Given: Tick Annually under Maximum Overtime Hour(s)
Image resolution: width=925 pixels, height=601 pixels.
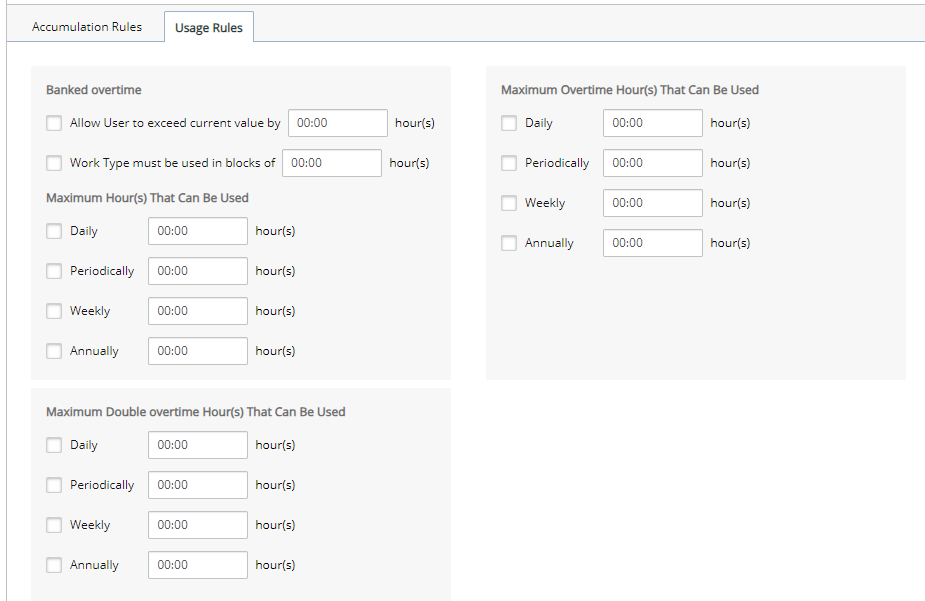Looking at the screenshot, I should (509, 244).
